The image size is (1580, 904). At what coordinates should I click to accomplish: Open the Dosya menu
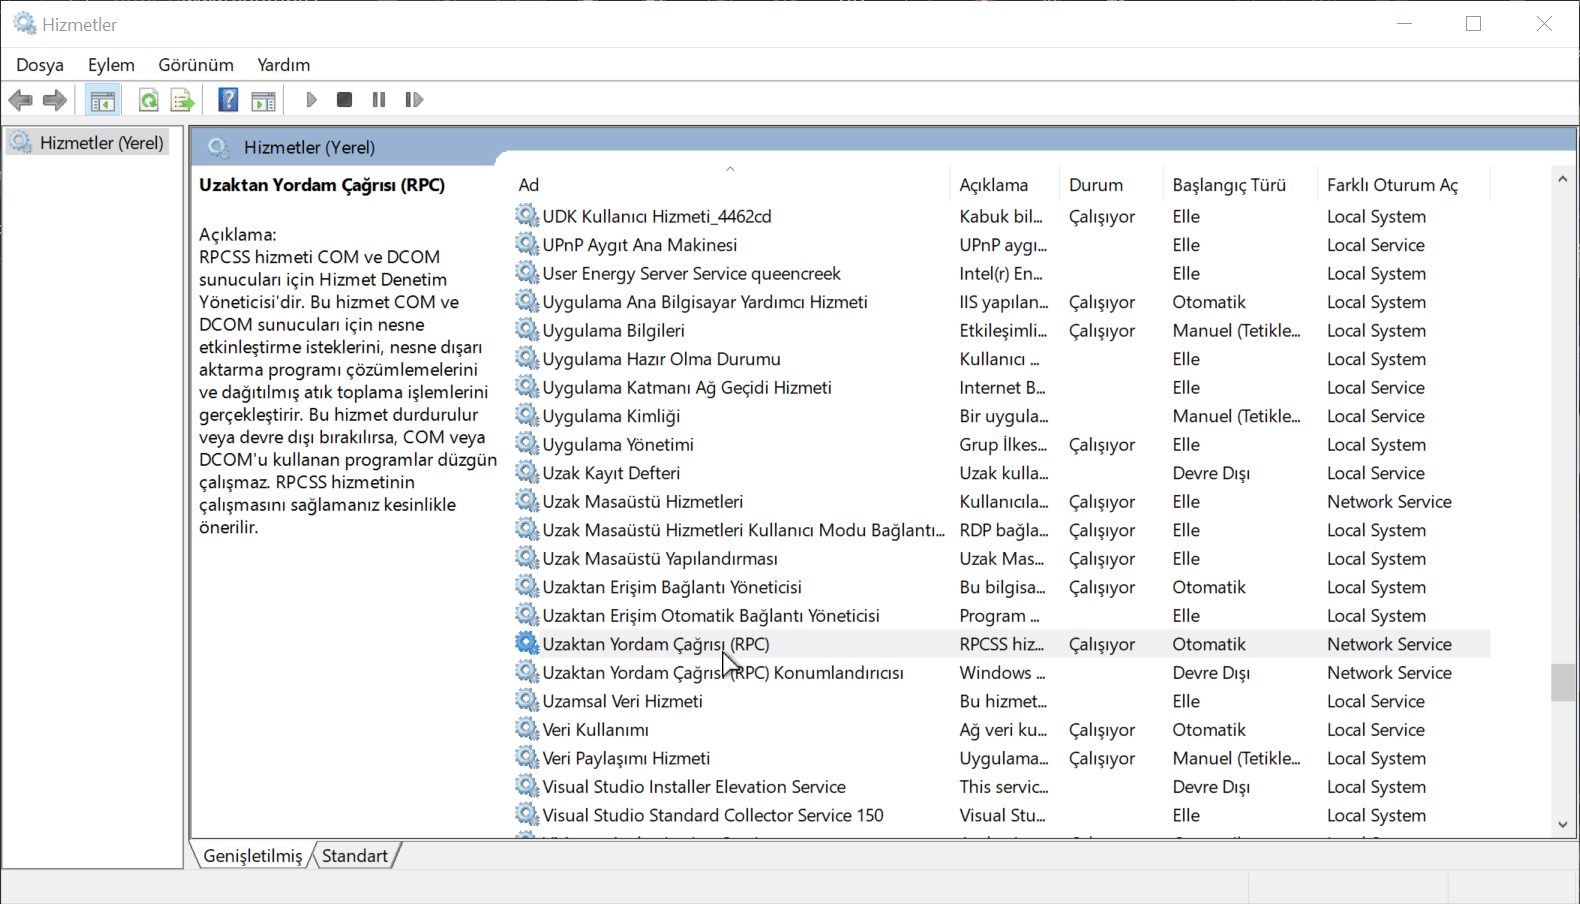click(40, 65)
